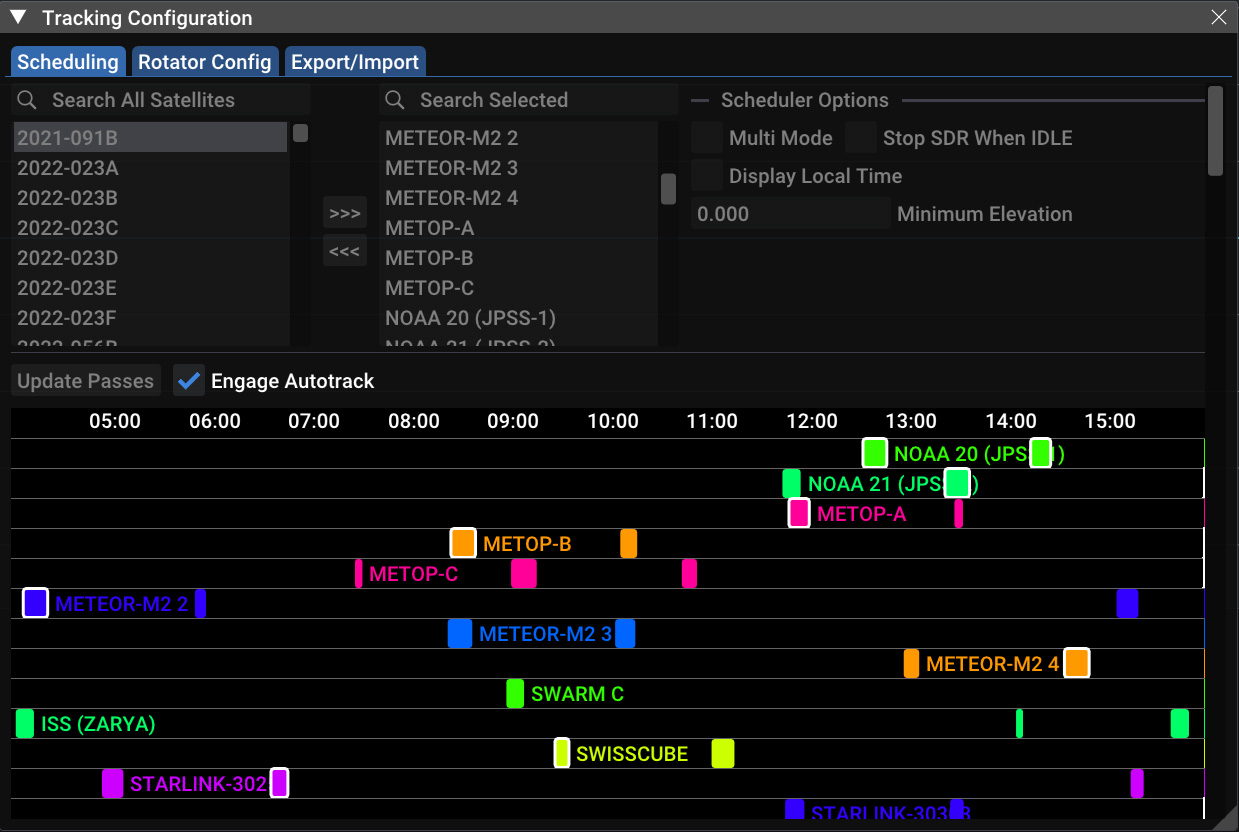
Task: Enable the Multi Mode checkbox
Action: [708, 138]
